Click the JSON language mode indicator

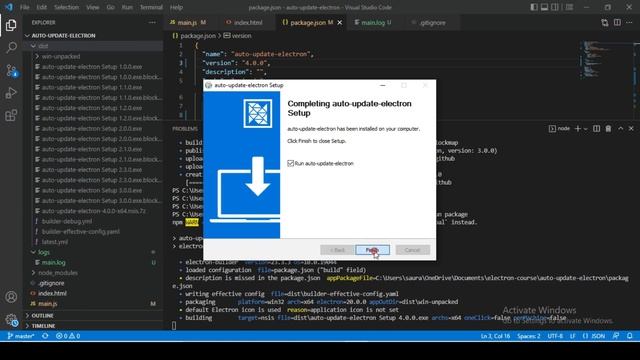594,336
